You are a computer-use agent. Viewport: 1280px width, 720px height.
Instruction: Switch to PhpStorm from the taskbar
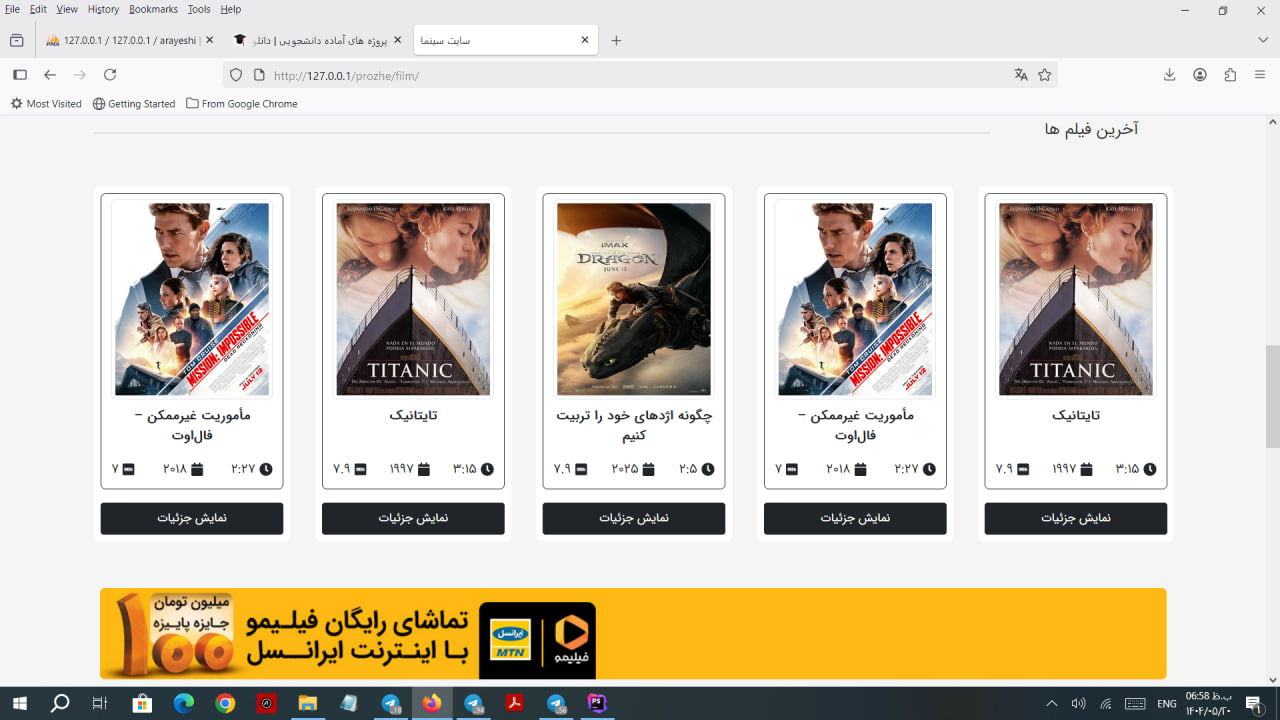[597, 704]
